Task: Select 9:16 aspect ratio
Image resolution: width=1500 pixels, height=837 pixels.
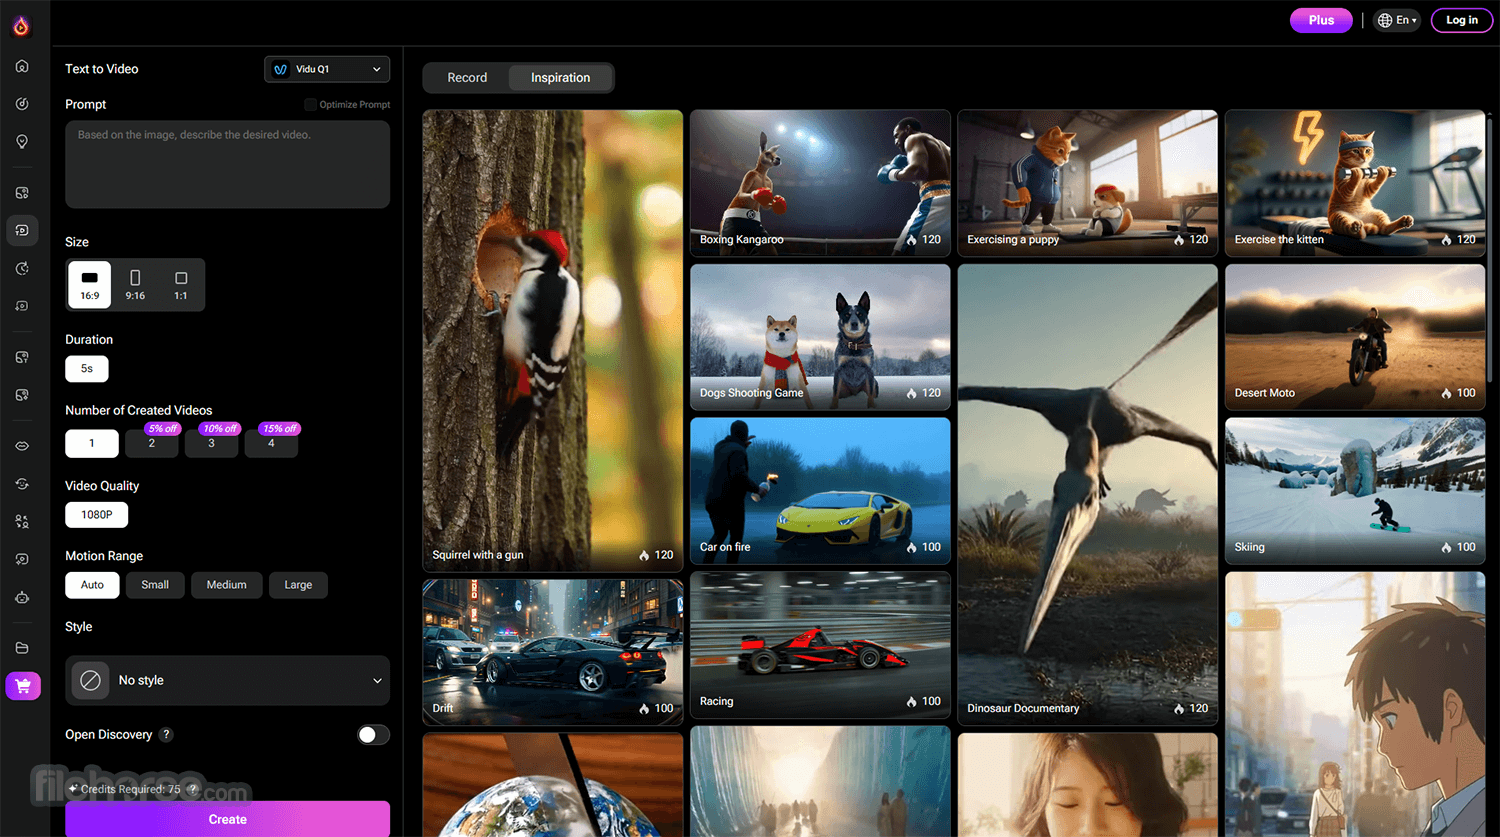Action: pyautogui.click(x=135, y=284)
